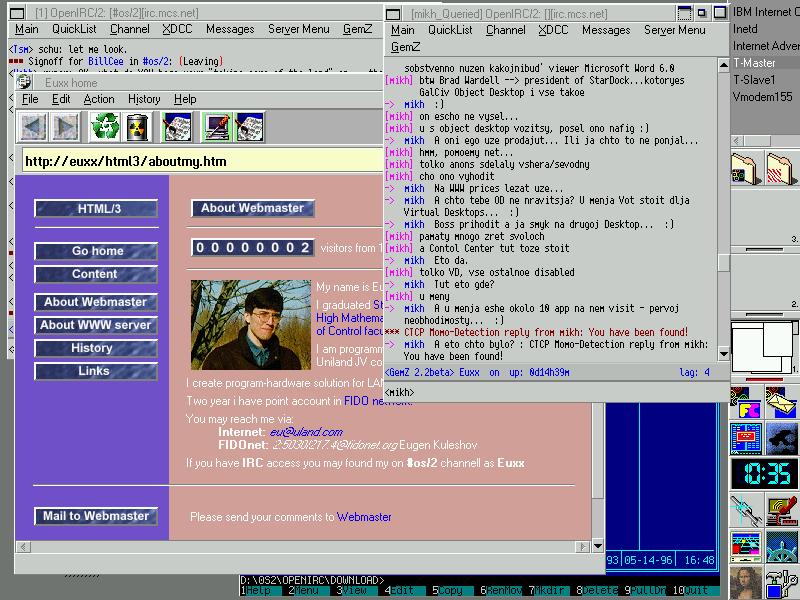
Task: Click the 7Mkdir function key at the bottom
Action: [x=546, y=590]
